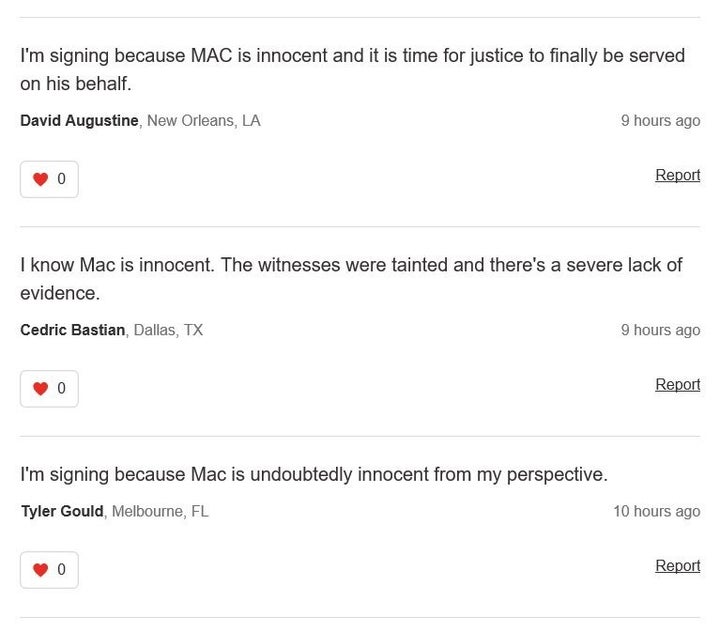Click the heart icon under Cedric Bastian's comment
720x632 pixels.
pyautogui.click(x=40, y=389)
